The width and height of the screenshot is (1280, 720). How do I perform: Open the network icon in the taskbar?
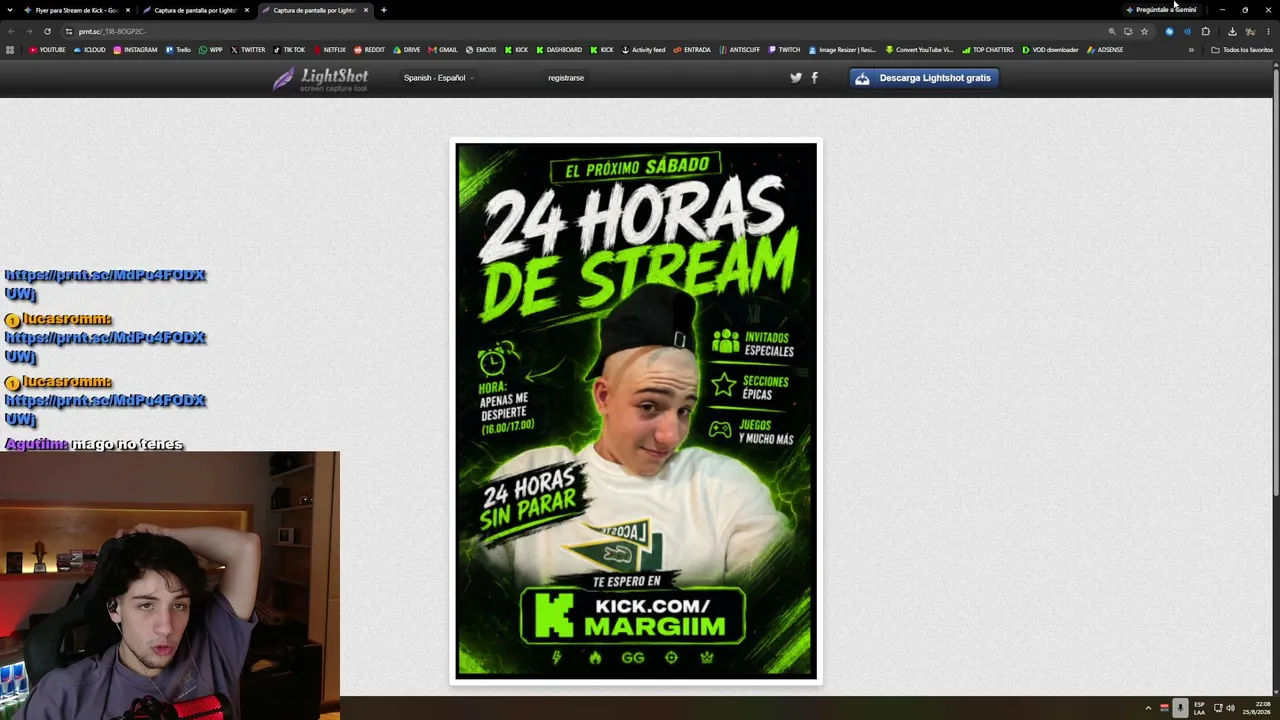coord(1216,708)
